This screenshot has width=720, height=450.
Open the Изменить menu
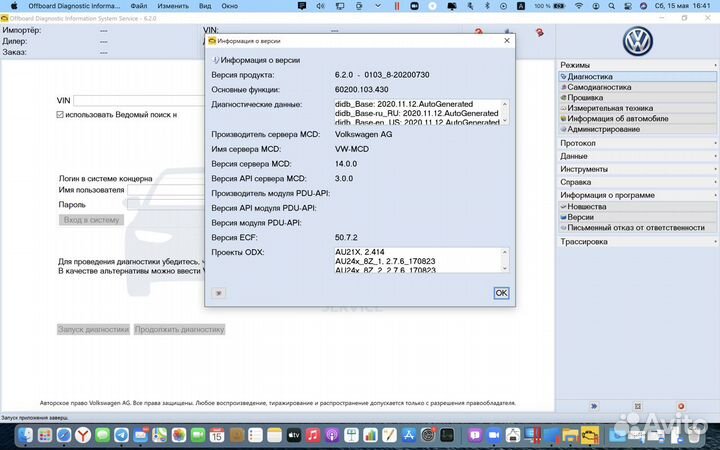173,6
